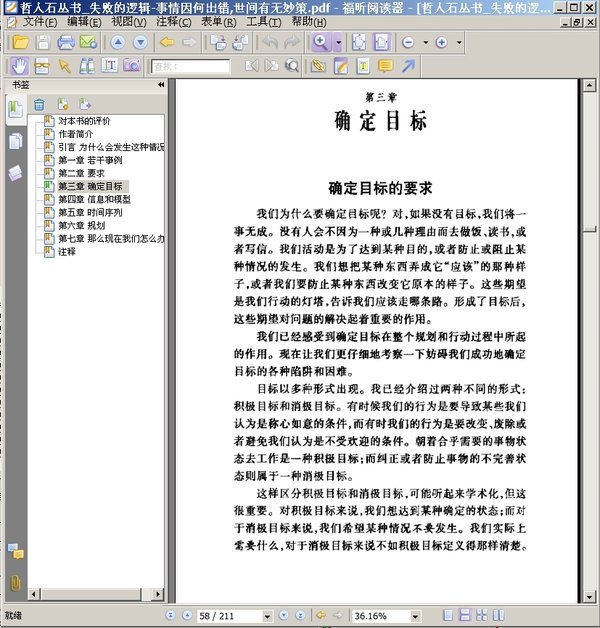Open the 视图(V) menu
Viewport: 600px width, 628px height.
127,21
